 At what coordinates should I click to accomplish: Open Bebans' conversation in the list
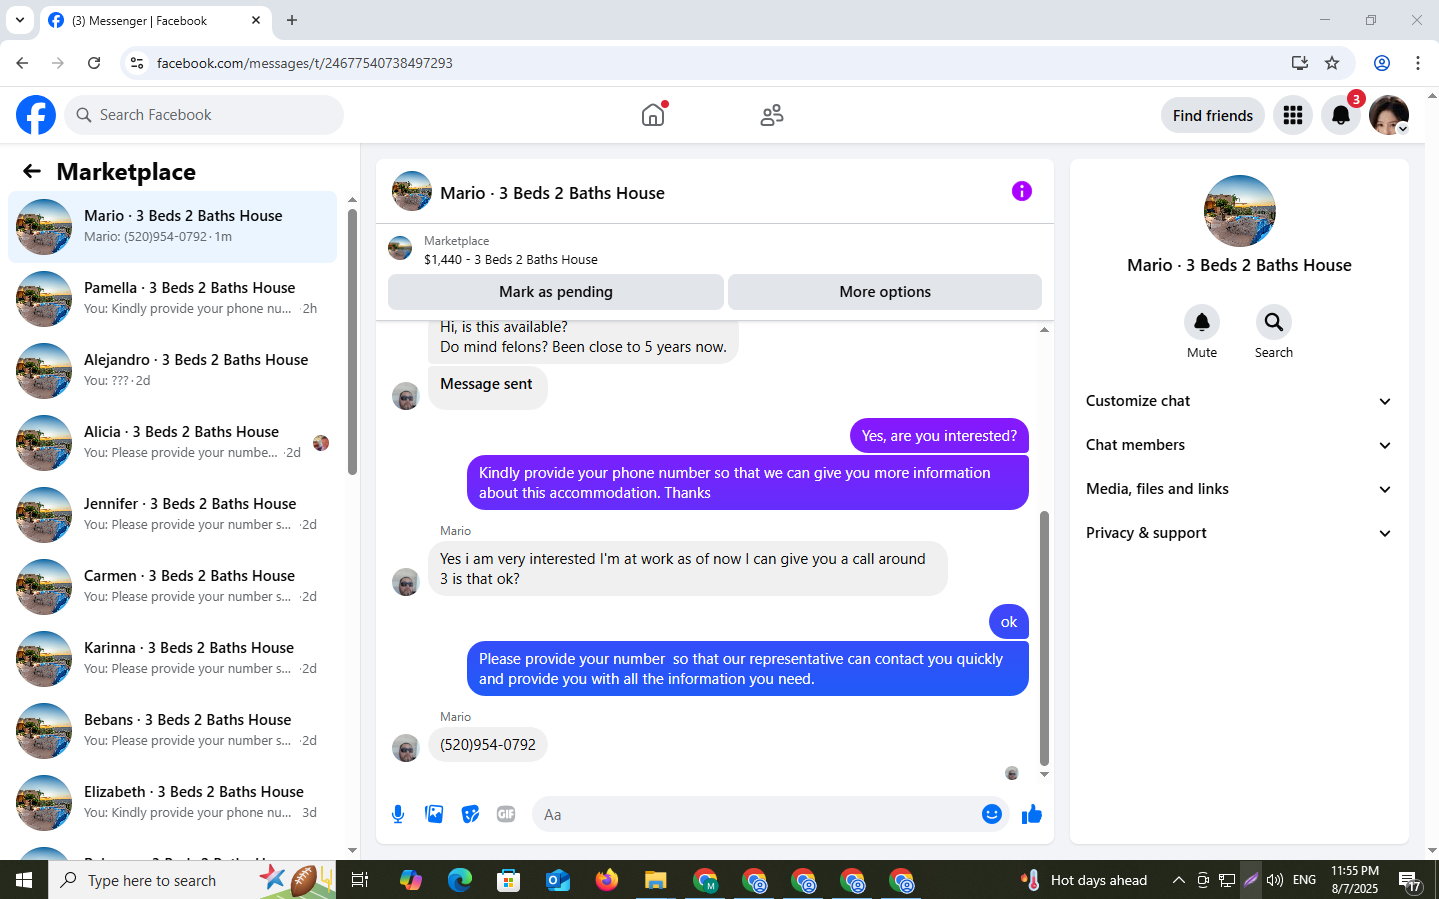pyautogui.click(x=172, y=731)
